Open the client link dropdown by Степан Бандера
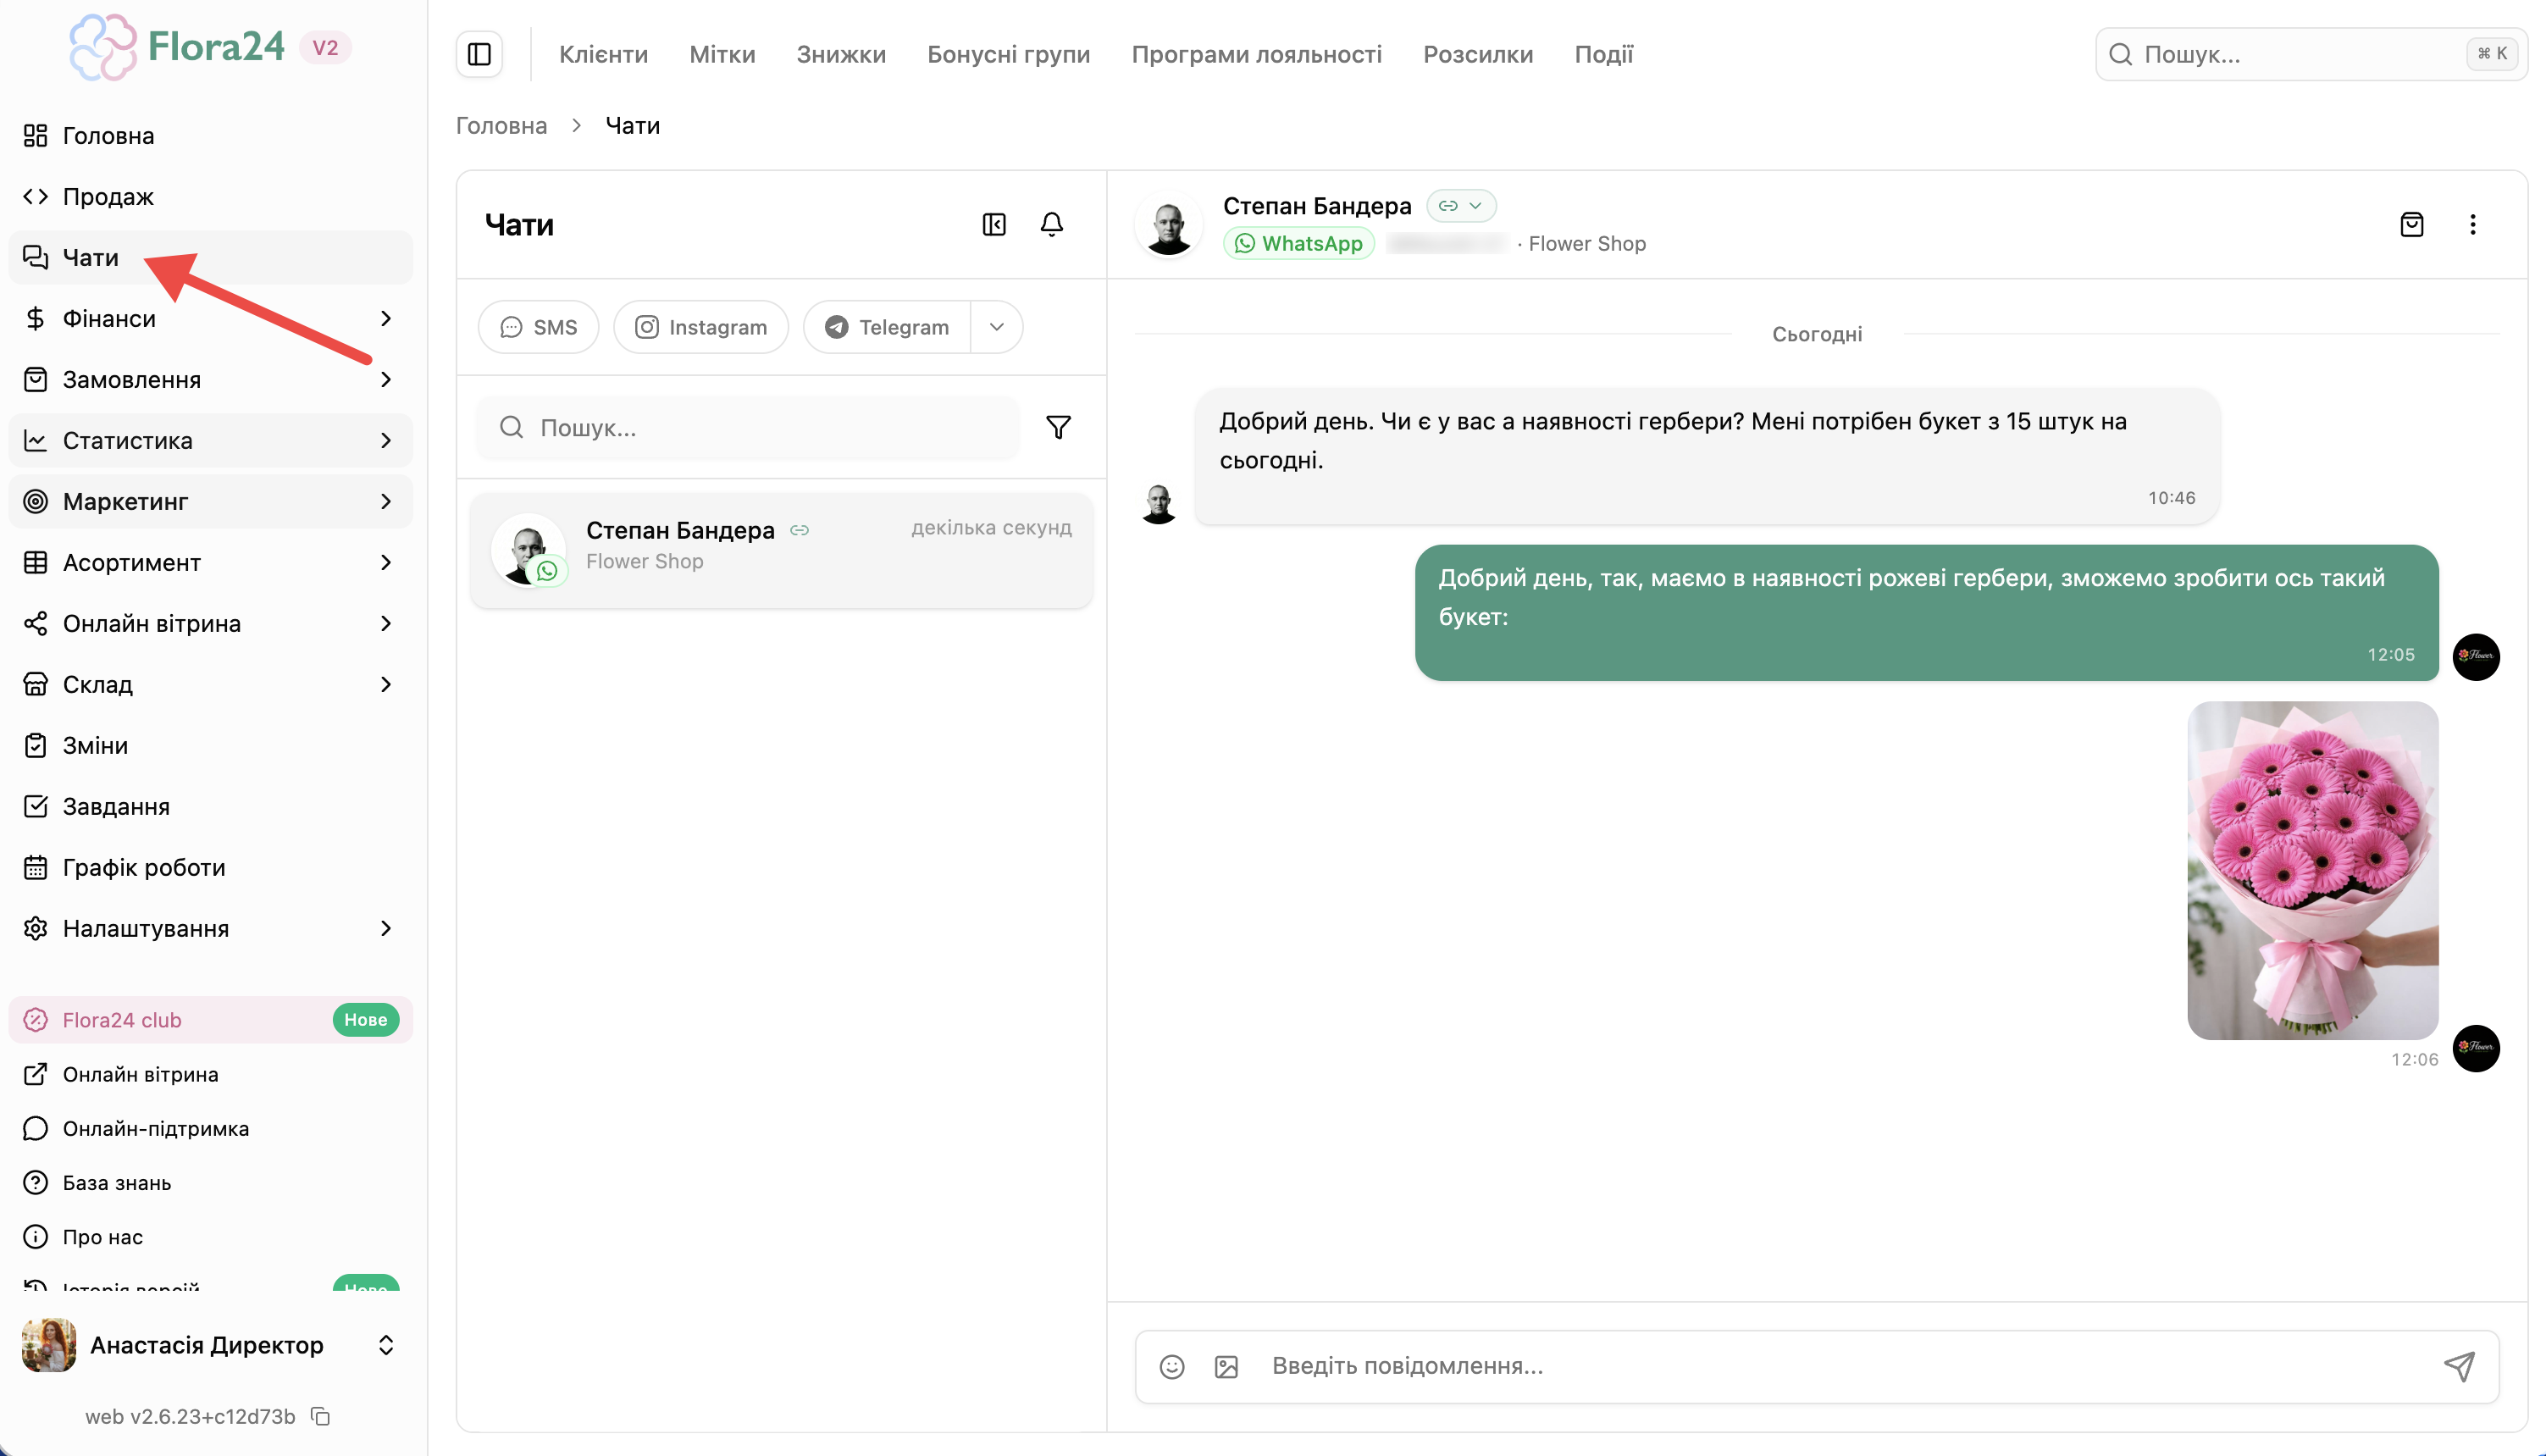 click(1461, 206)
